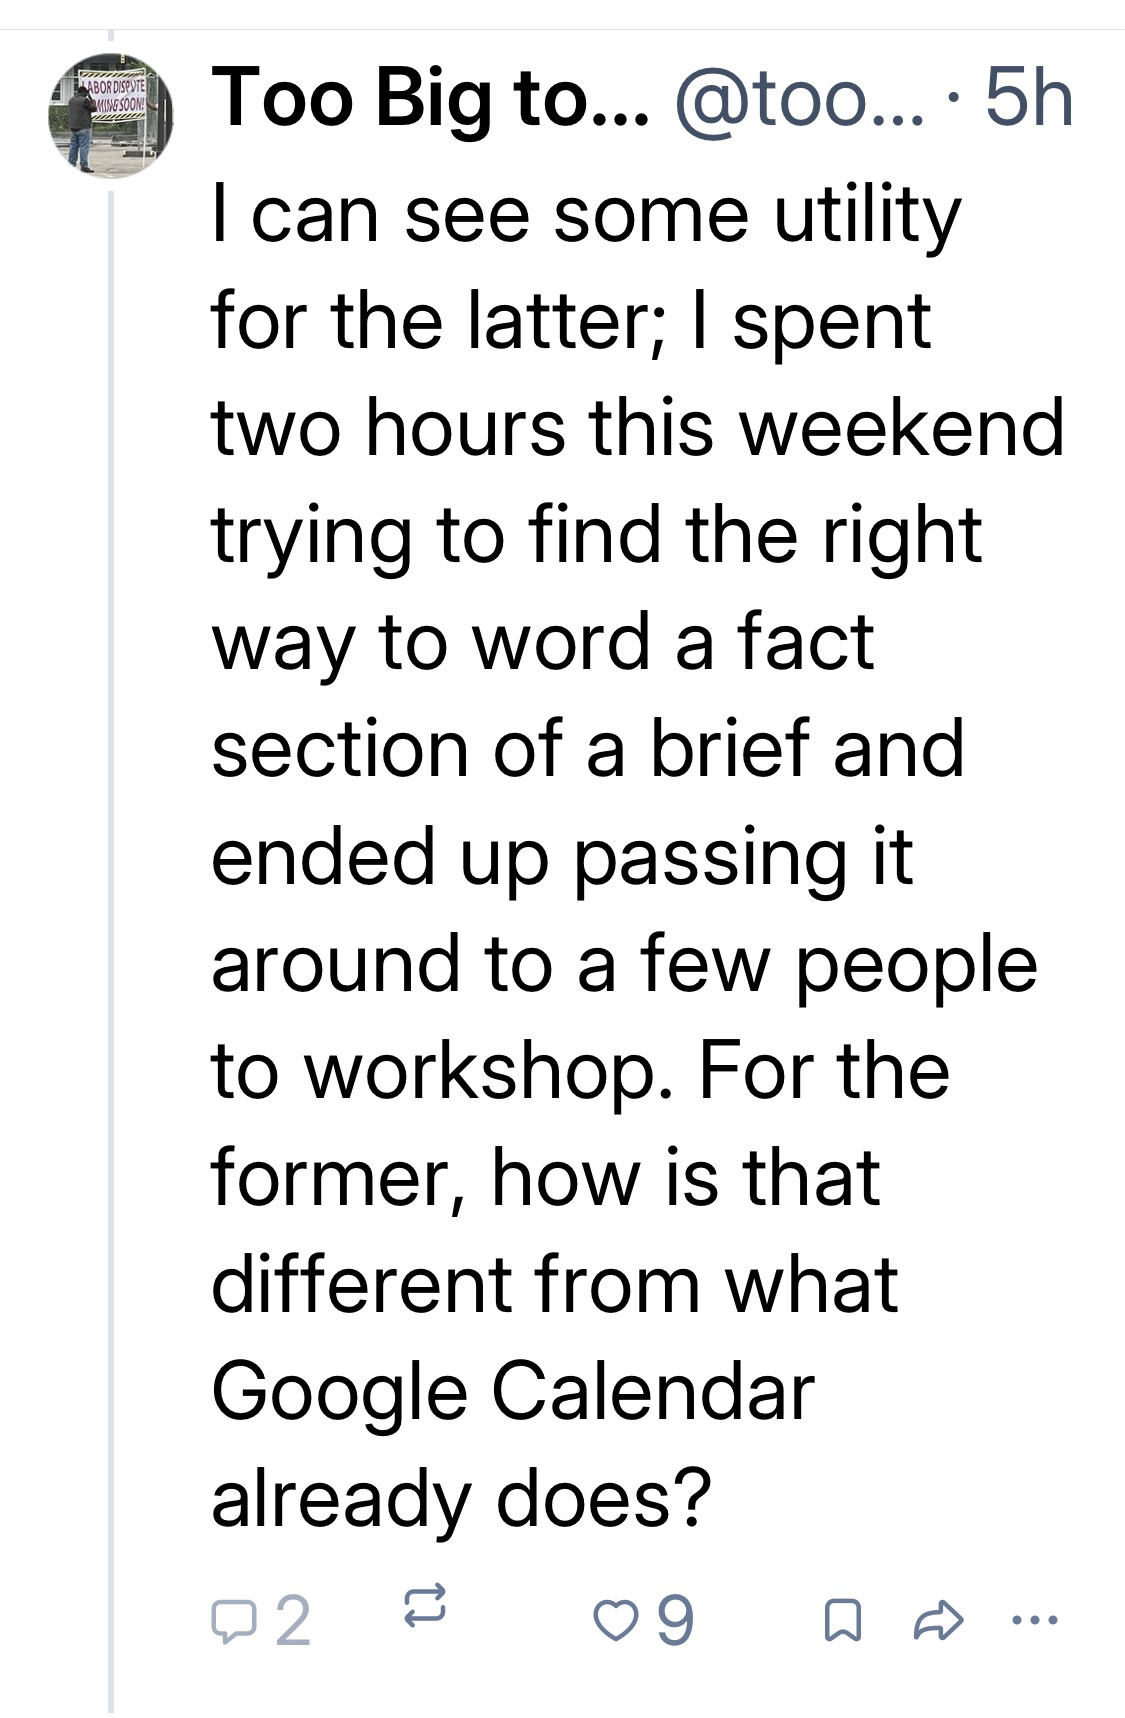Open the reply composer via comment icon
The image size is (1125, 1718).
click(233, 1621)
